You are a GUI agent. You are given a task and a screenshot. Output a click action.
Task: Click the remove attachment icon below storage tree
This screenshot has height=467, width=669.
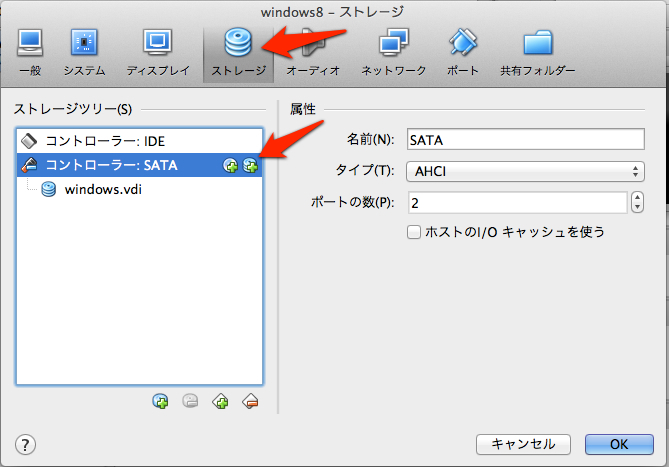point(190,401)
